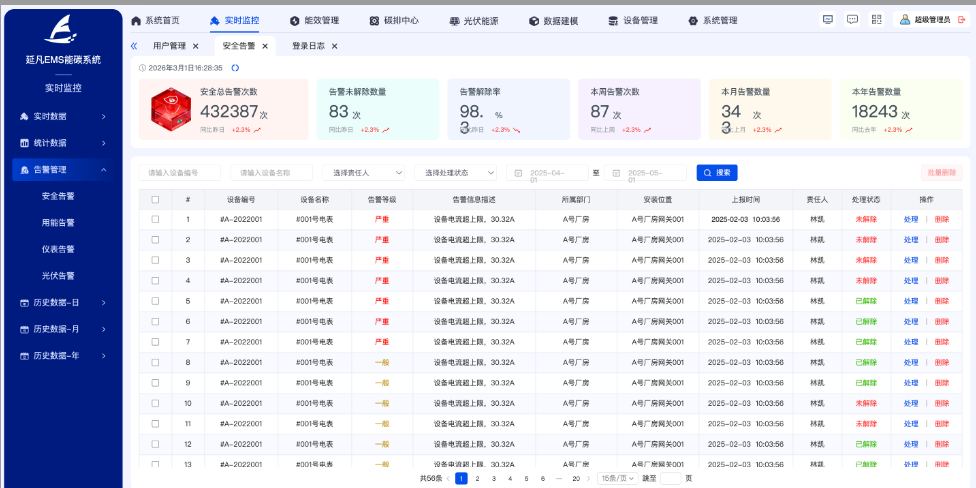Click the monitor screen icon in header
Image resolution: width=976 pixels, height=488 pixels.
coord(827,19)
